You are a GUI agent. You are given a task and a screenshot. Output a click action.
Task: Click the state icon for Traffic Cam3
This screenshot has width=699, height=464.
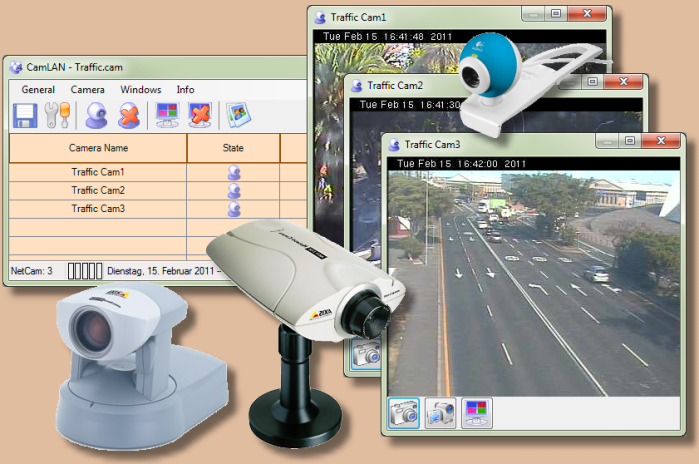(x=234, y=209)
